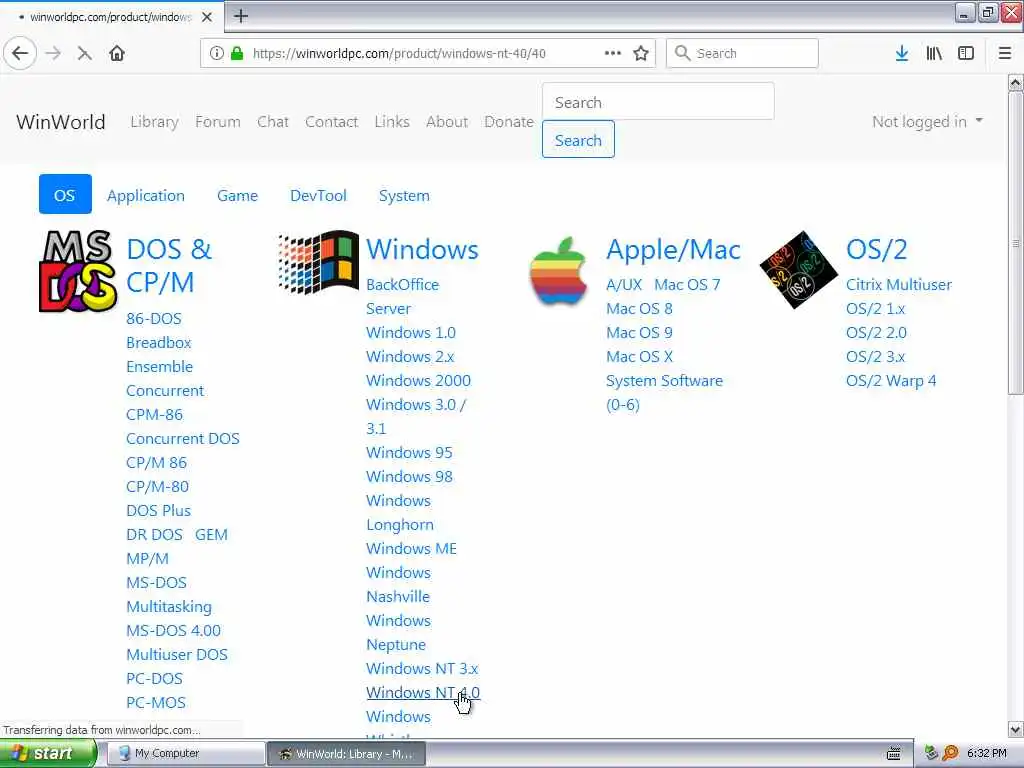This screenshot has height=768, width=1024.
Task: Open the Windows 2000 link
Action: pos(418,381)
